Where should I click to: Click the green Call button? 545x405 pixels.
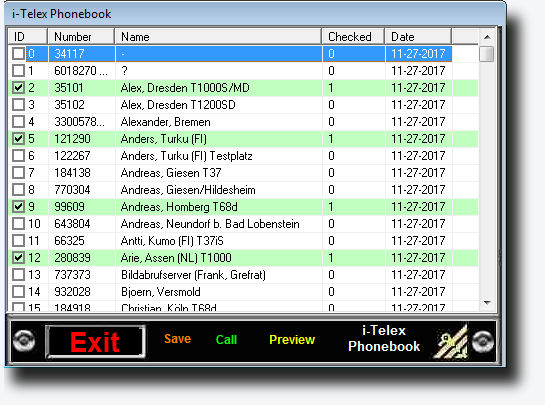[x=226, y=340]
